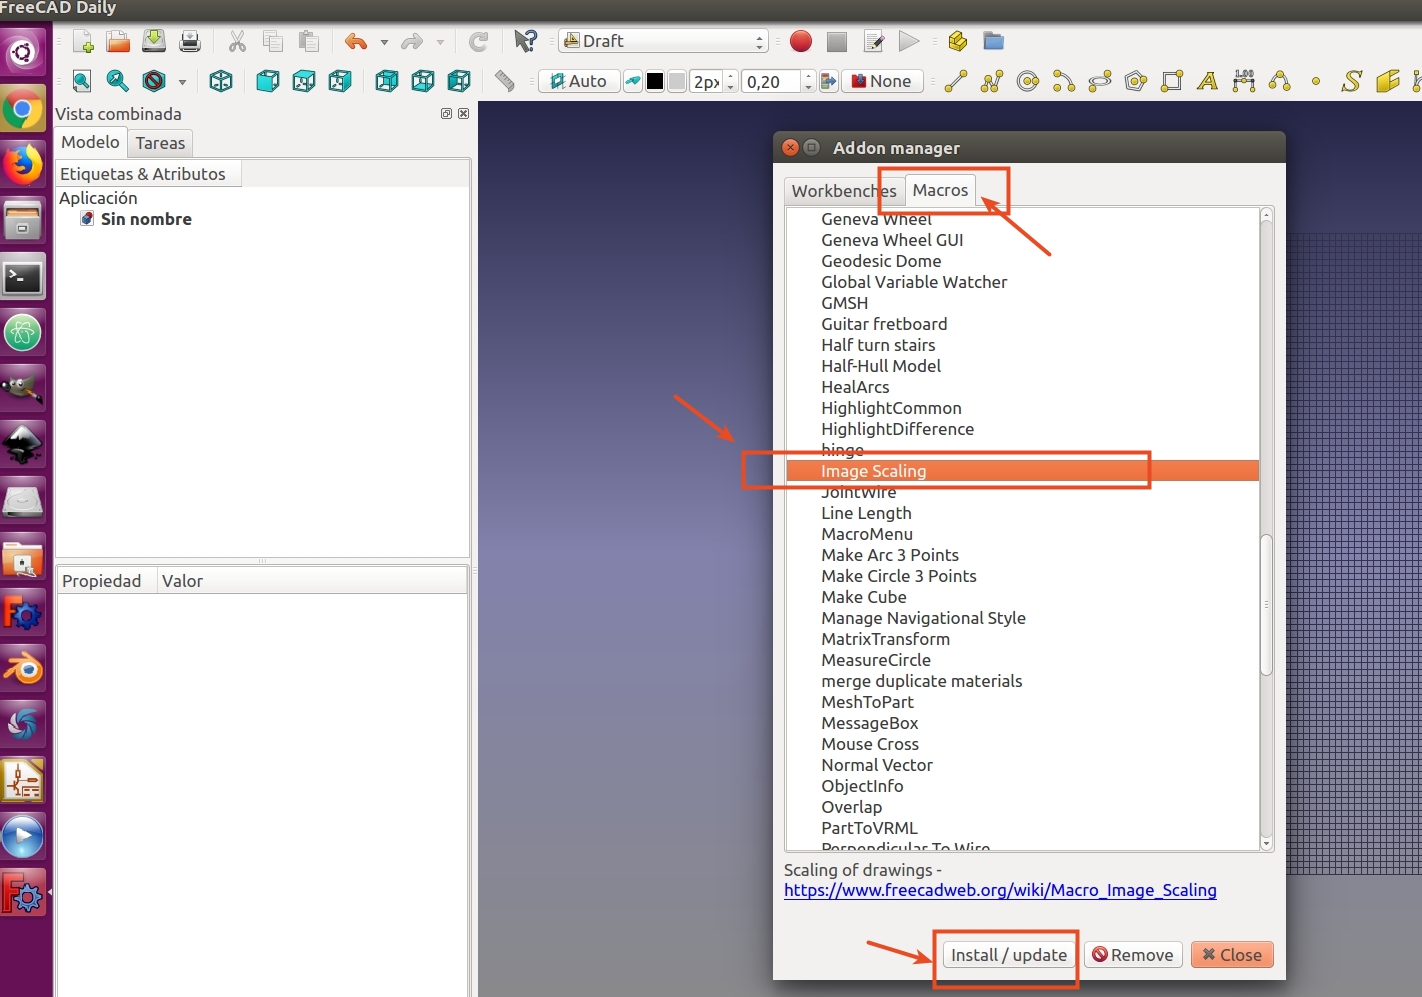The width and height of the screenshot is (1422, 997).
Task: Switch to the Modelo tab
Action: [x=90, y=142]
